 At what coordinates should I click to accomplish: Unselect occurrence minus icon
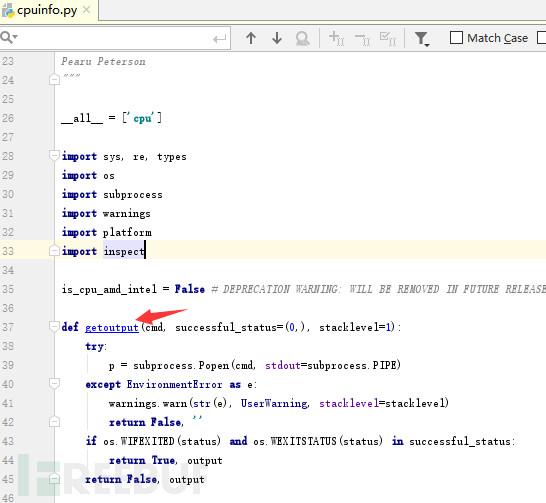point(362,38)
